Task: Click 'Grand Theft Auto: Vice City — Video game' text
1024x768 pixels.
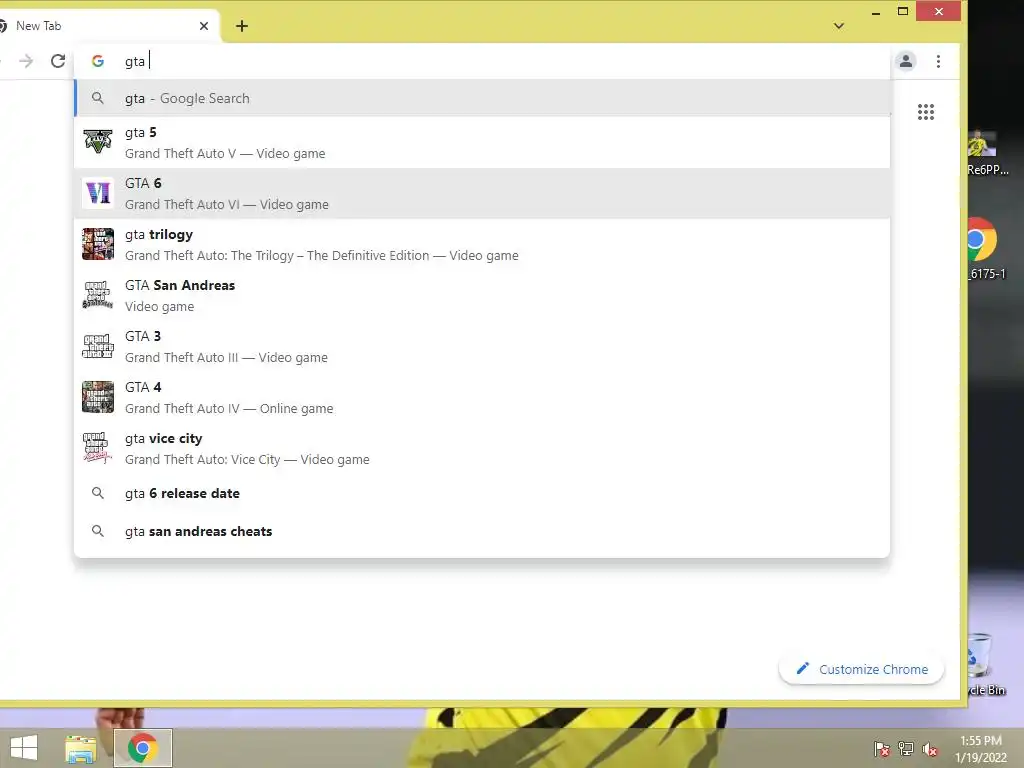Action: click(248, 460)
